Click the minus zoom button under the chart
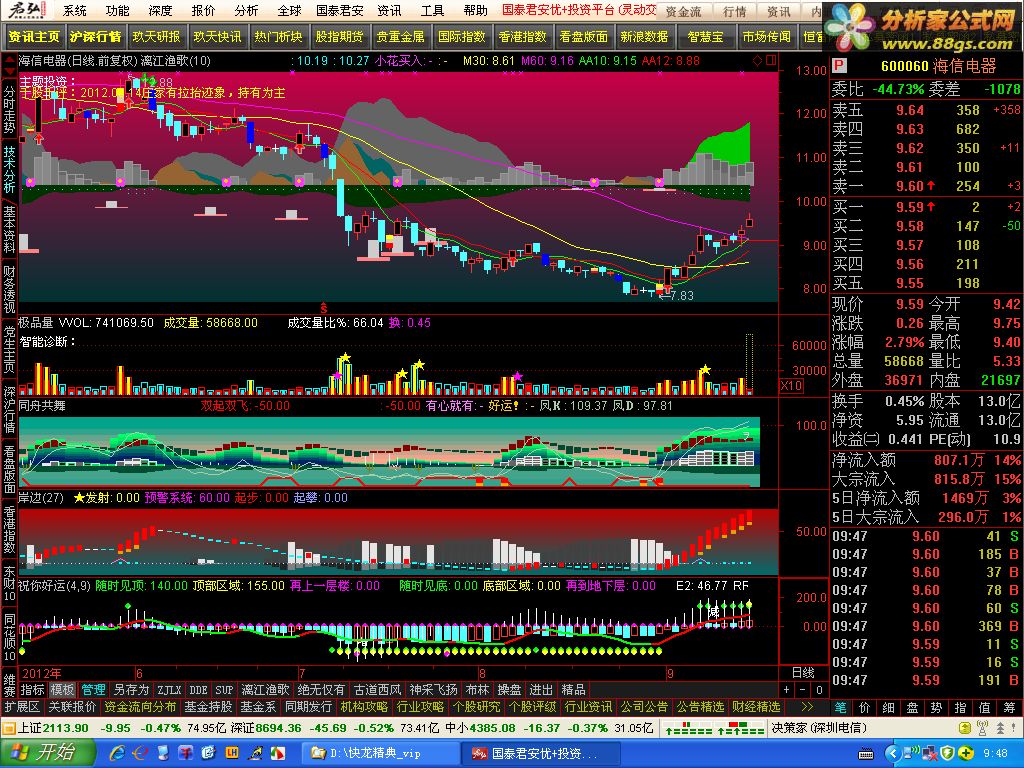This screenshot has height=768, width=1024. (x=803, y=690)
